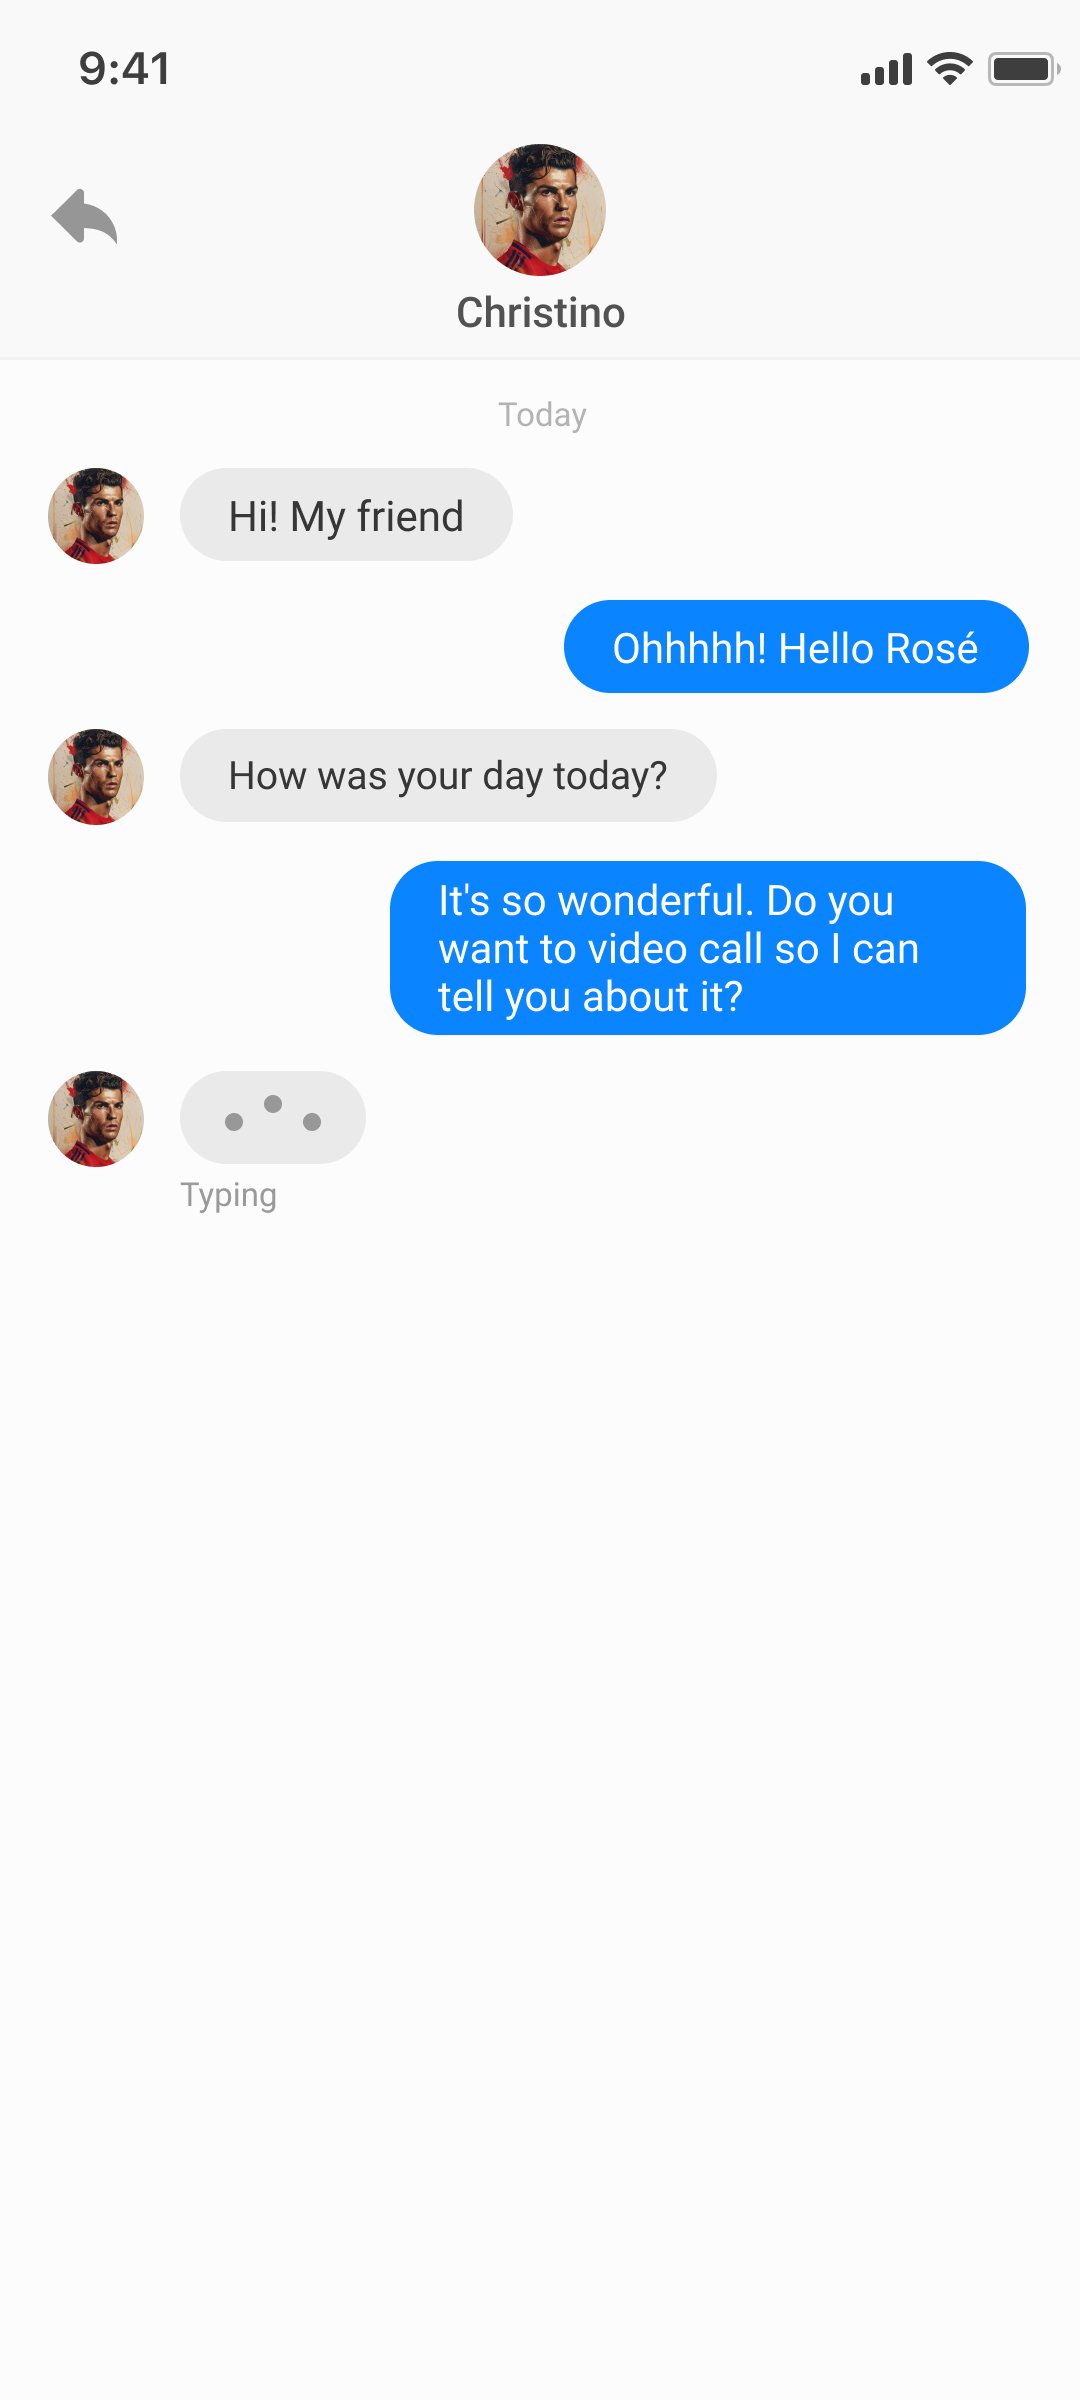Click the left dot of typing indicator
Screen dimensions: 1080x2400
(234, 1122)
